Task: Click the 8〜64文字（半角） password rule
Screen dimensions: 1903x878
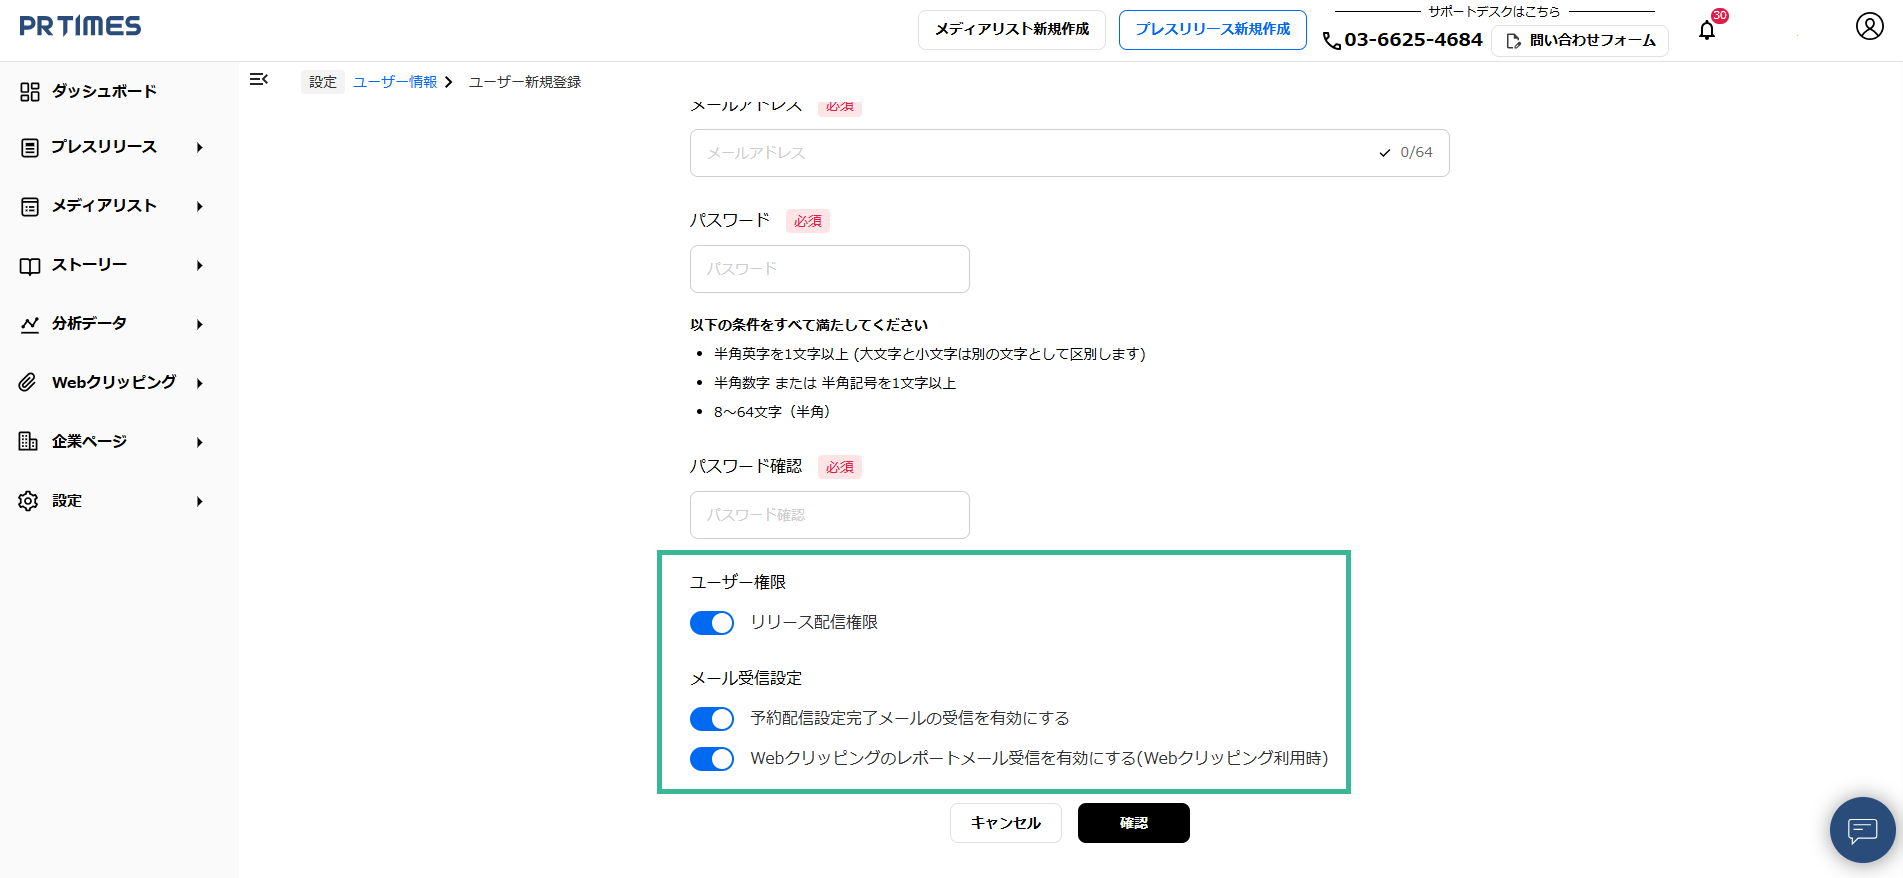Action: point(771,412)
